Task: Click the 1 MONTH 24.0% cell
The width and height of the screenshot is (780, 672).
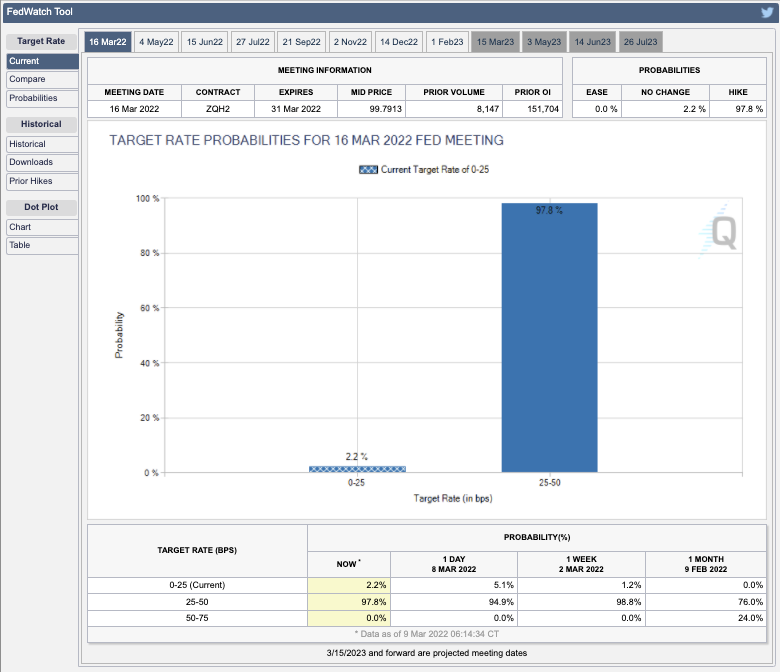Action: click(706, 618)
